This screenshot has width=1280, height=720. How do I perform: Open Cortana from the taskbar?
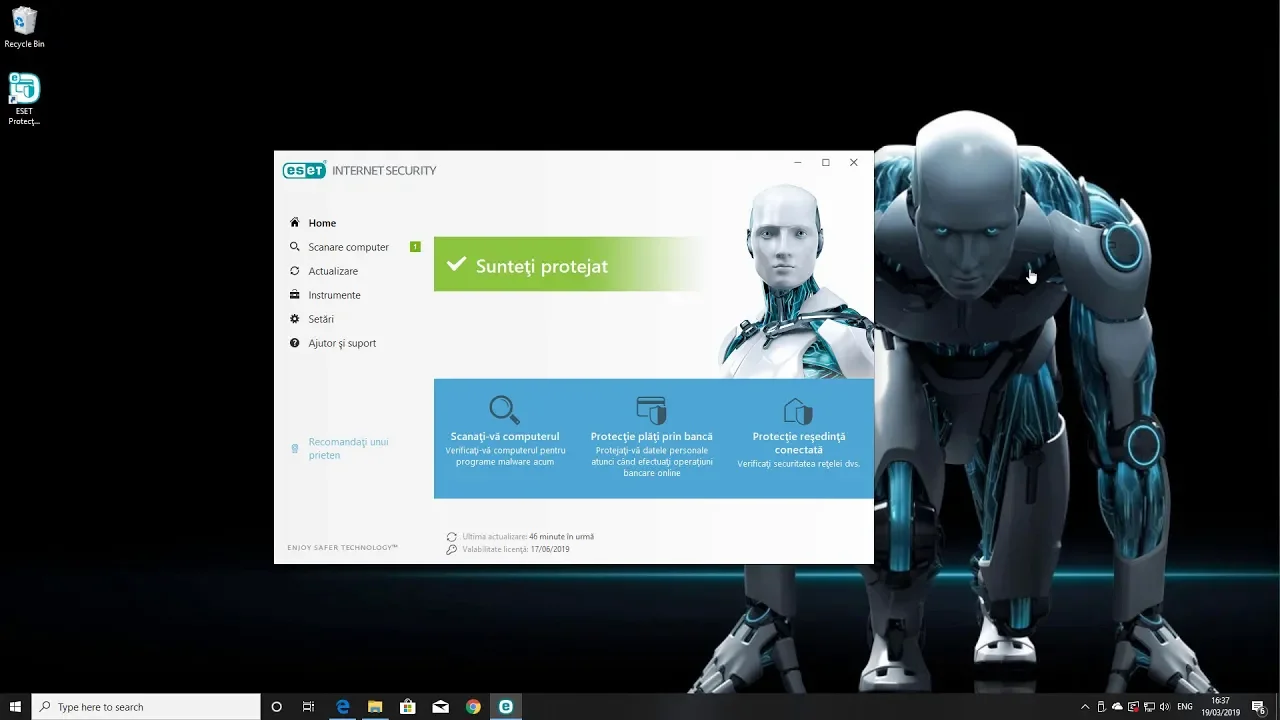(277, 707)
